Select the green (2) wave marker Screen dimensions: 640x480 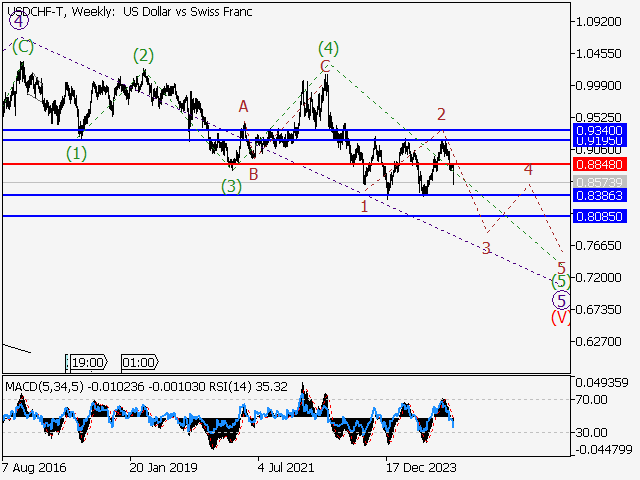pos(143,55)
